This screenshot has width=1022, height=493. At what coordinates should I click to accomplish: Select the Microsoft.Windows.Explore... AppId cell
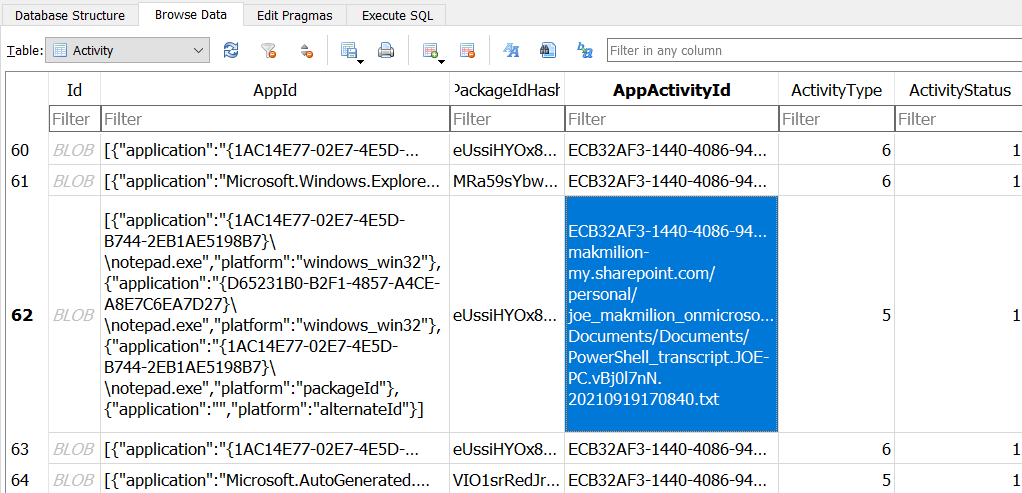coord(275,181)
